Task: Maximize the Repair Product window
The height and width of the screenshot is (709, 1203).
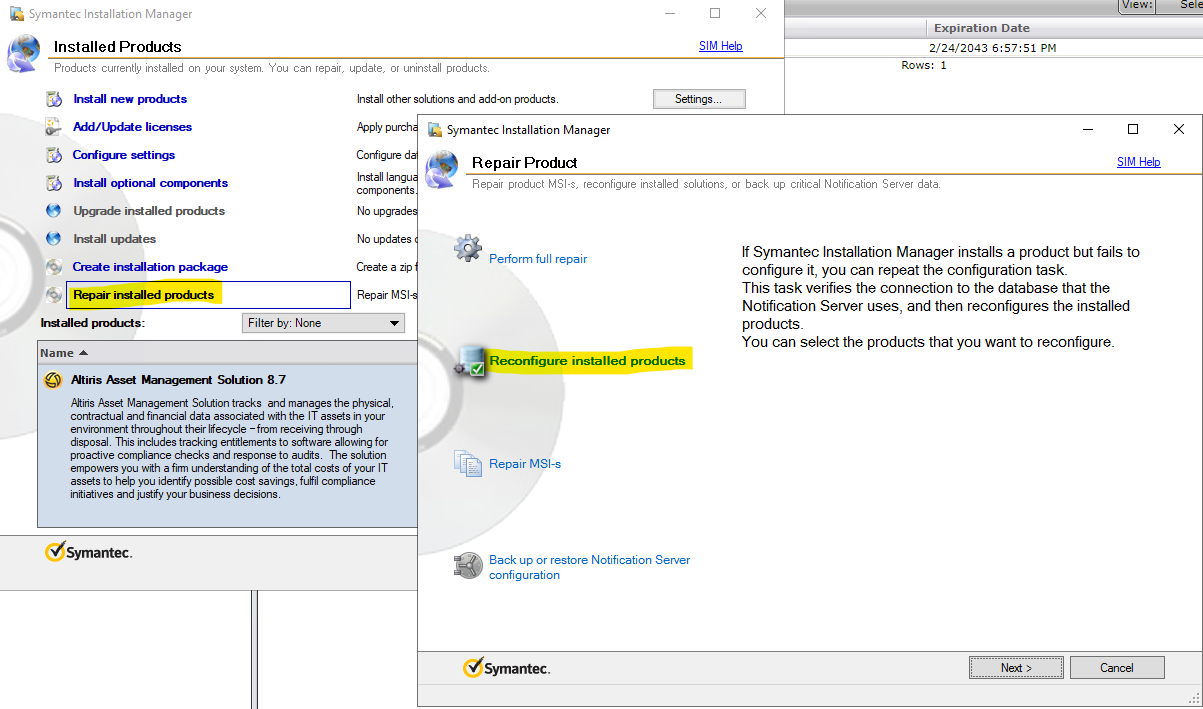Action: [1132, 129]
